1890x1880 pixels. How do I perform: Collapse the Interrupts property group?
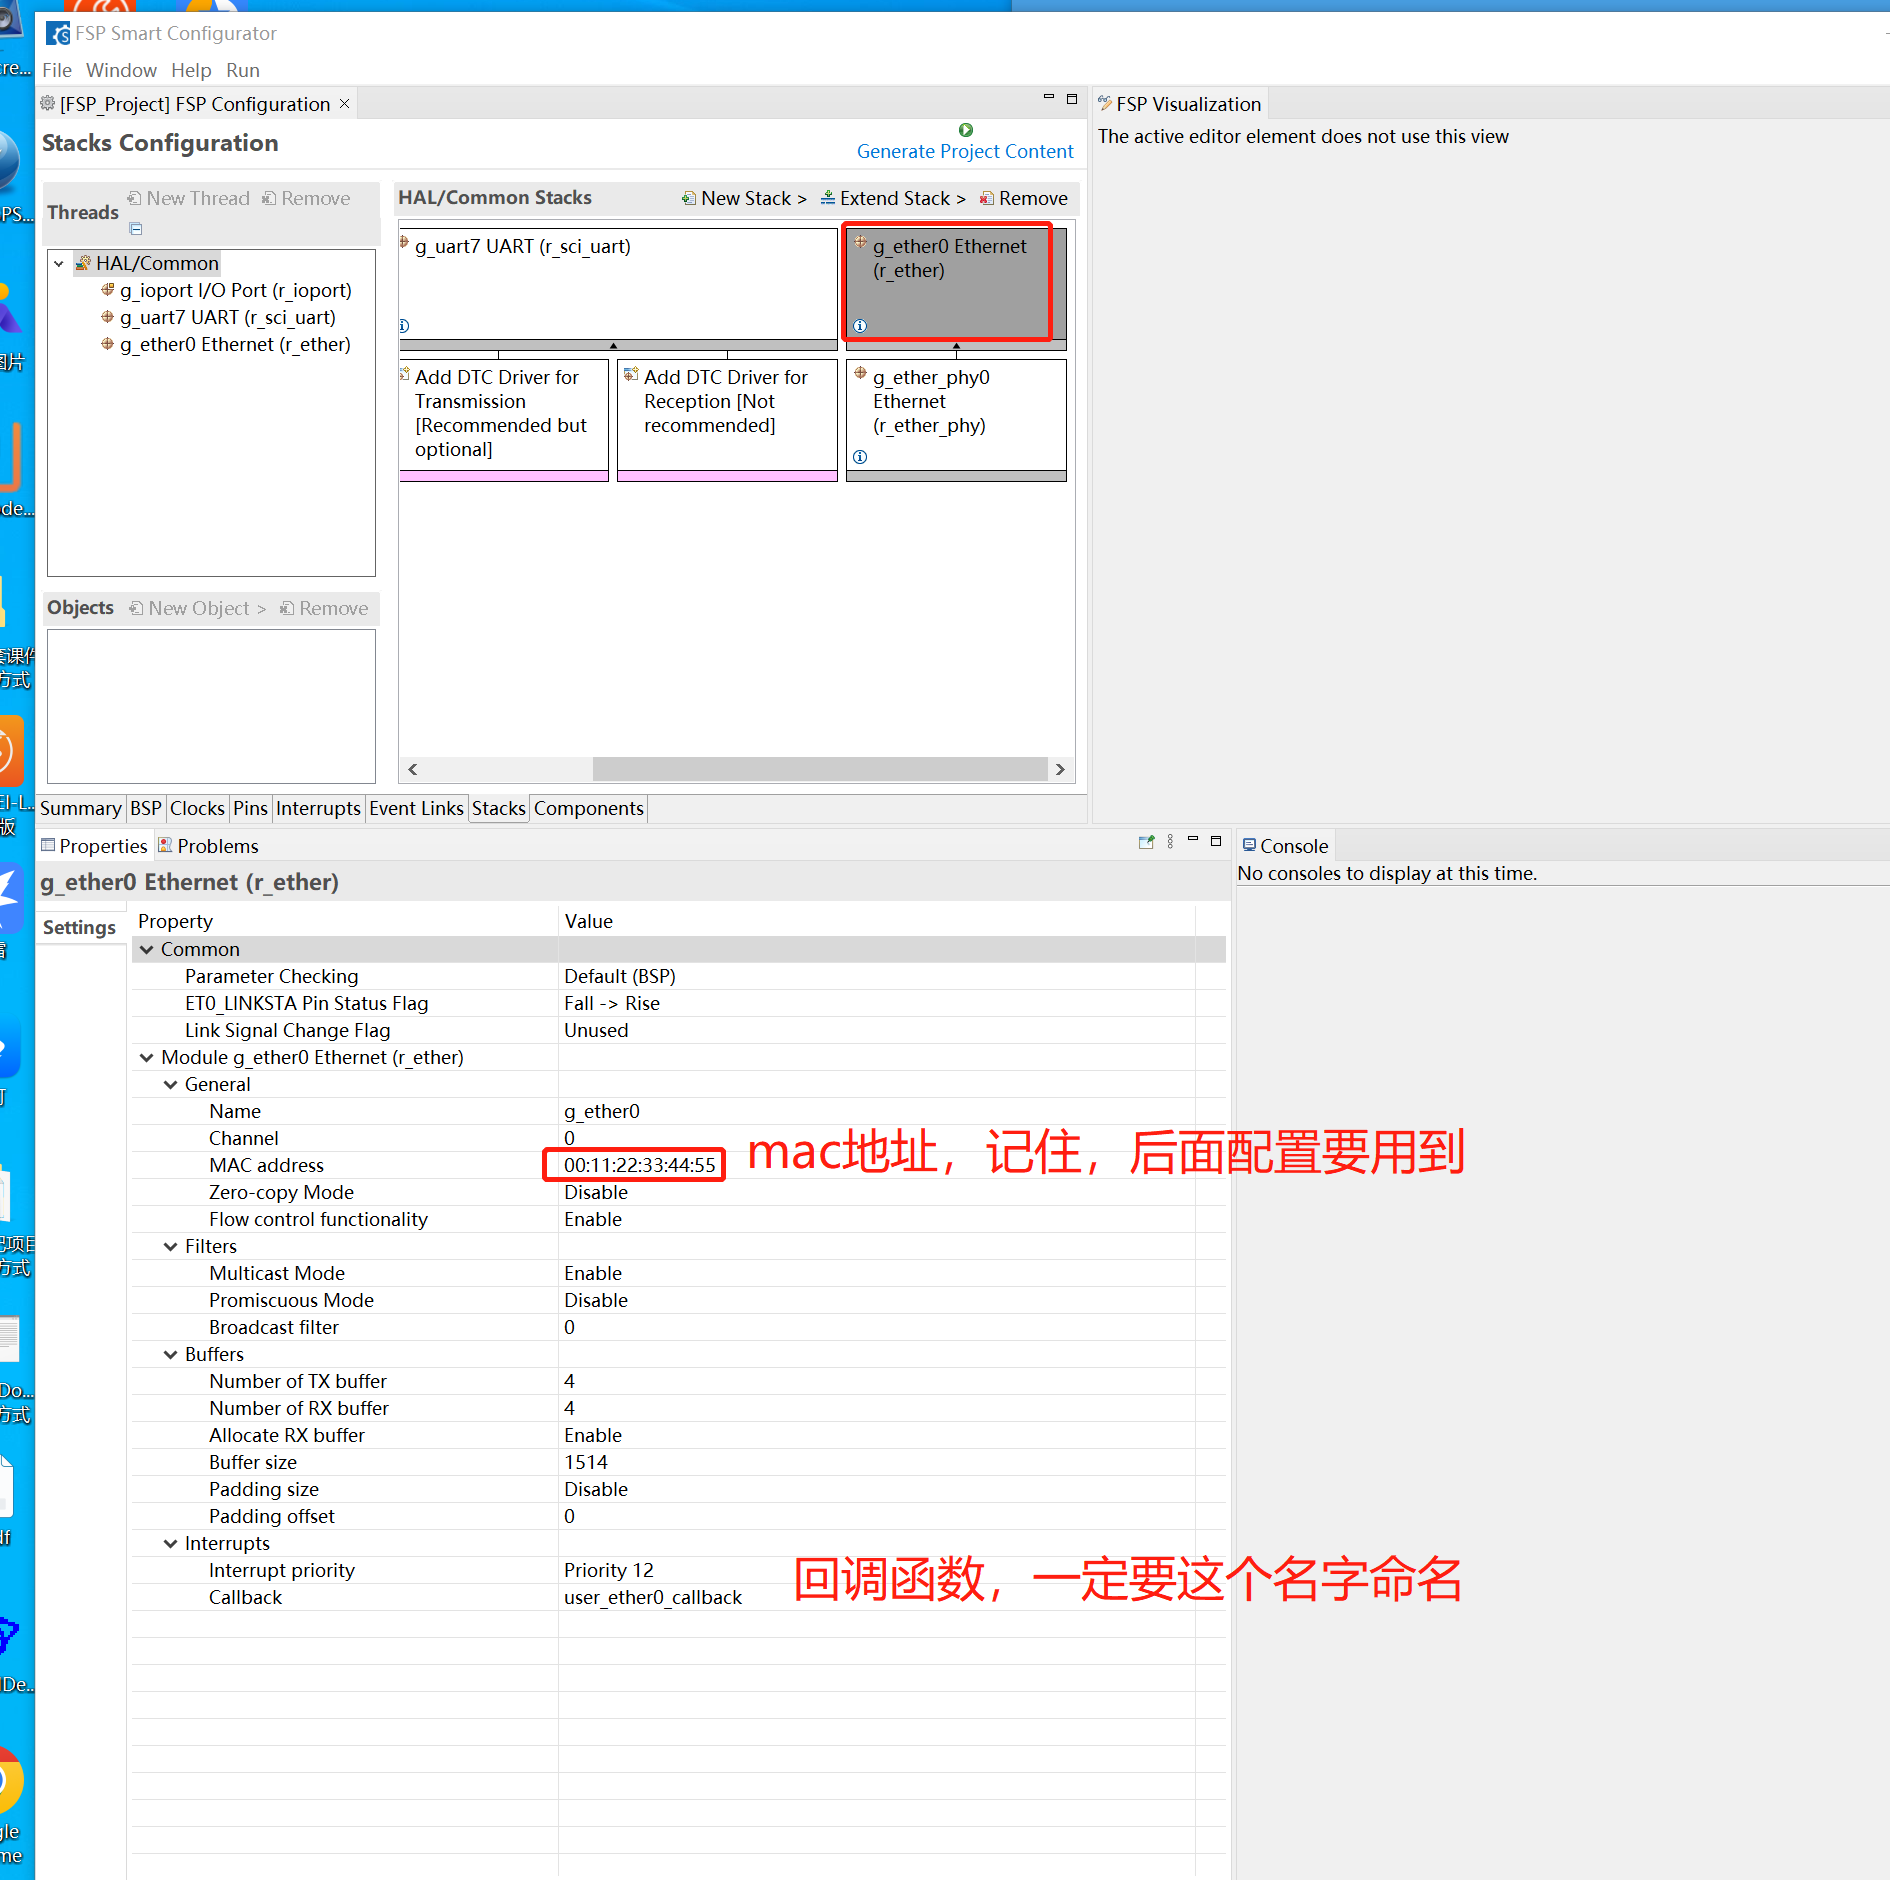tap(171, 1543)
